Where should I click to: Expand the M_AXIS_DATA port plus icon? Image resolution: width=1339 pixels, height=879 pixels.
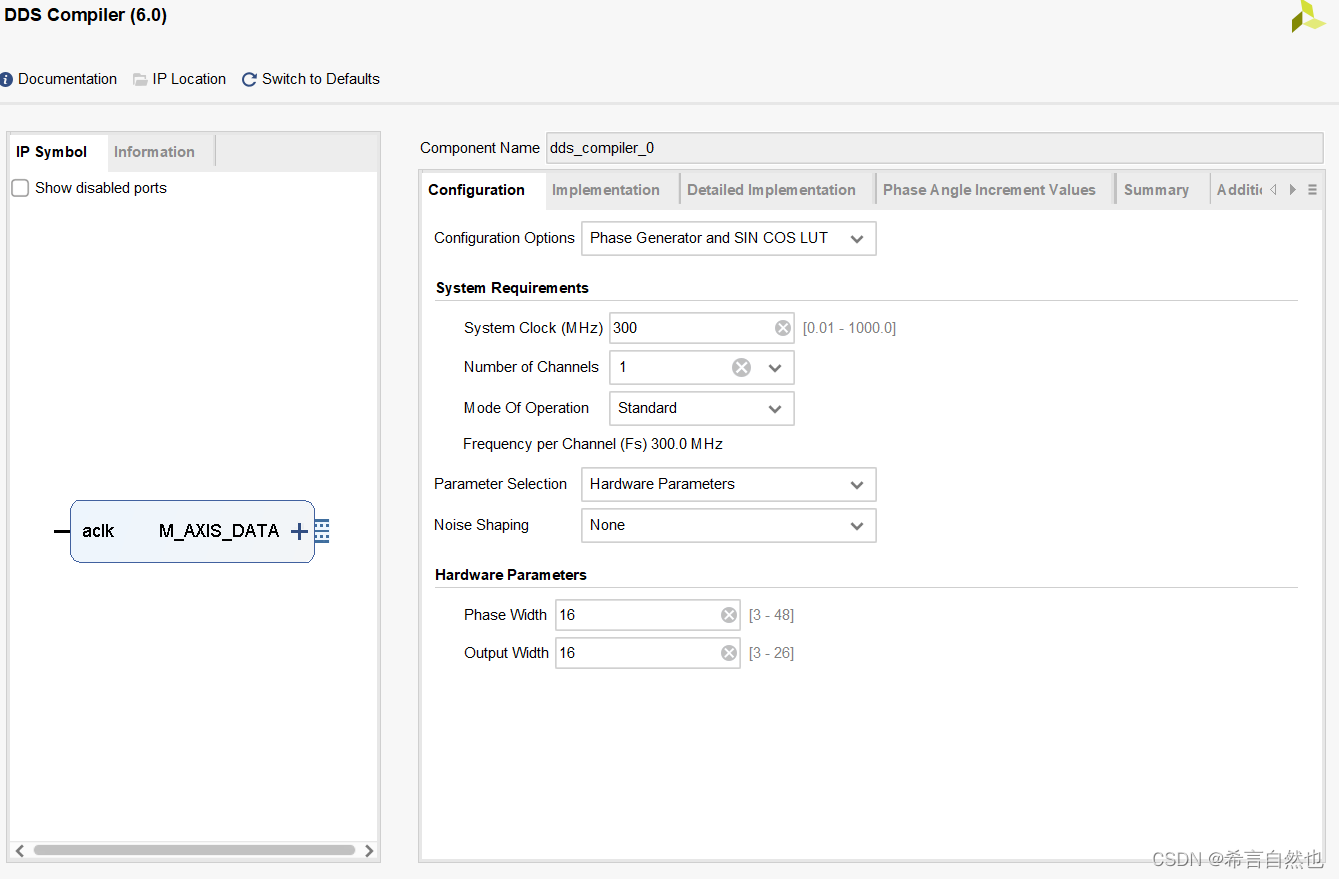(299, 531)
